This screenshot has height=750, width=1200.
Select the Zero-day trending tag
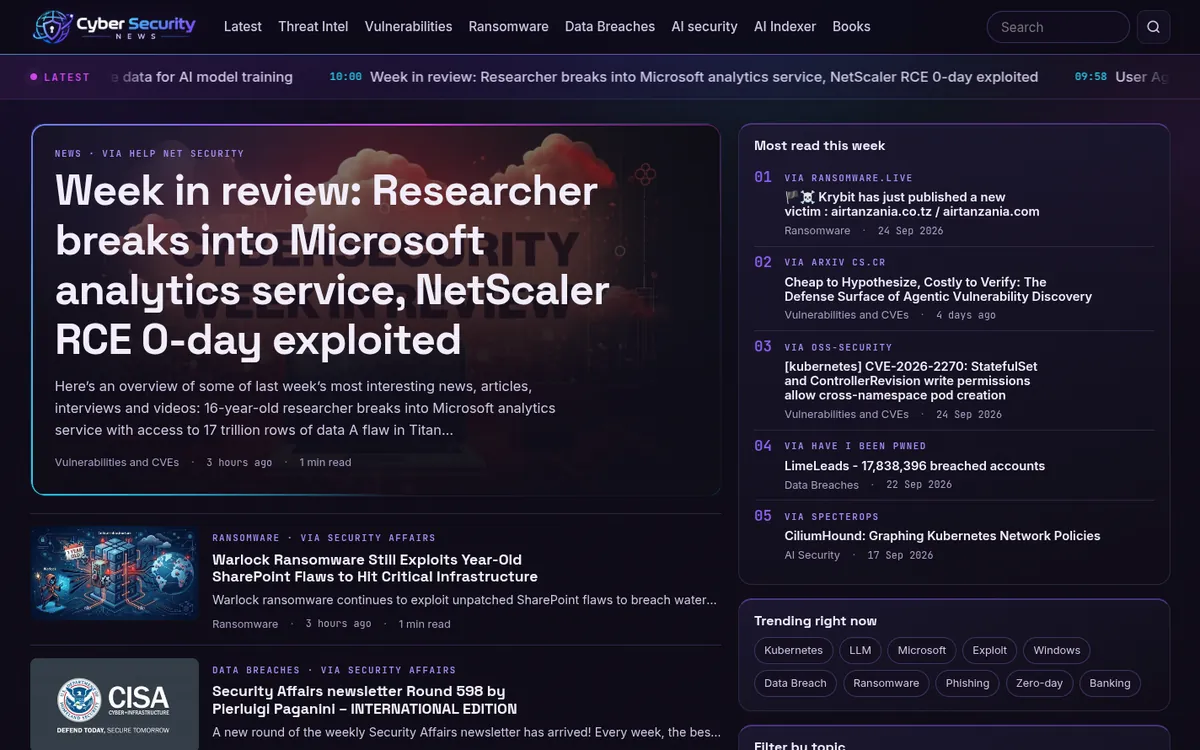(x=1040, y=683)
